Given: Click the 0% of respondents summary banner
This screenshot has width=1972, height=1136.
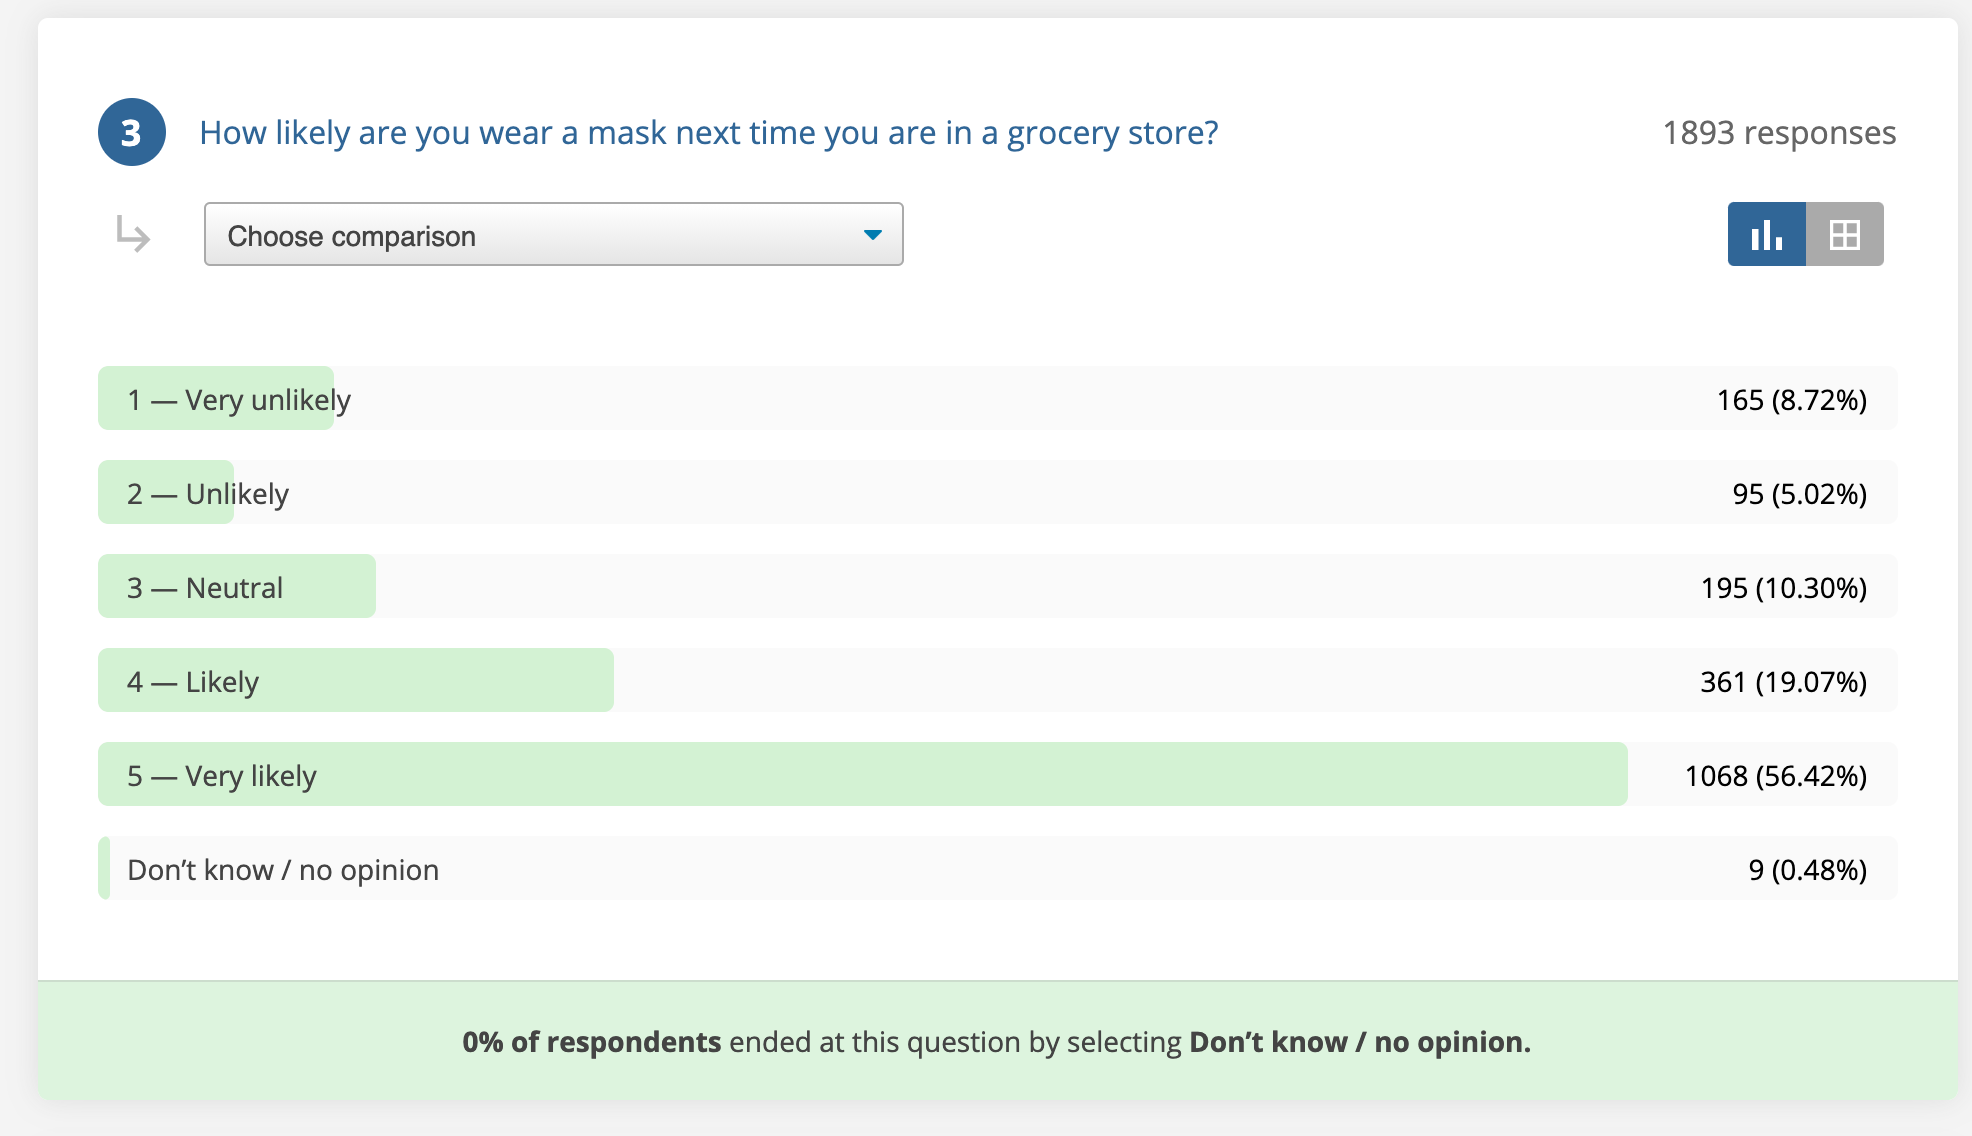Looking at the screenshot, I should pos(997,1041).
